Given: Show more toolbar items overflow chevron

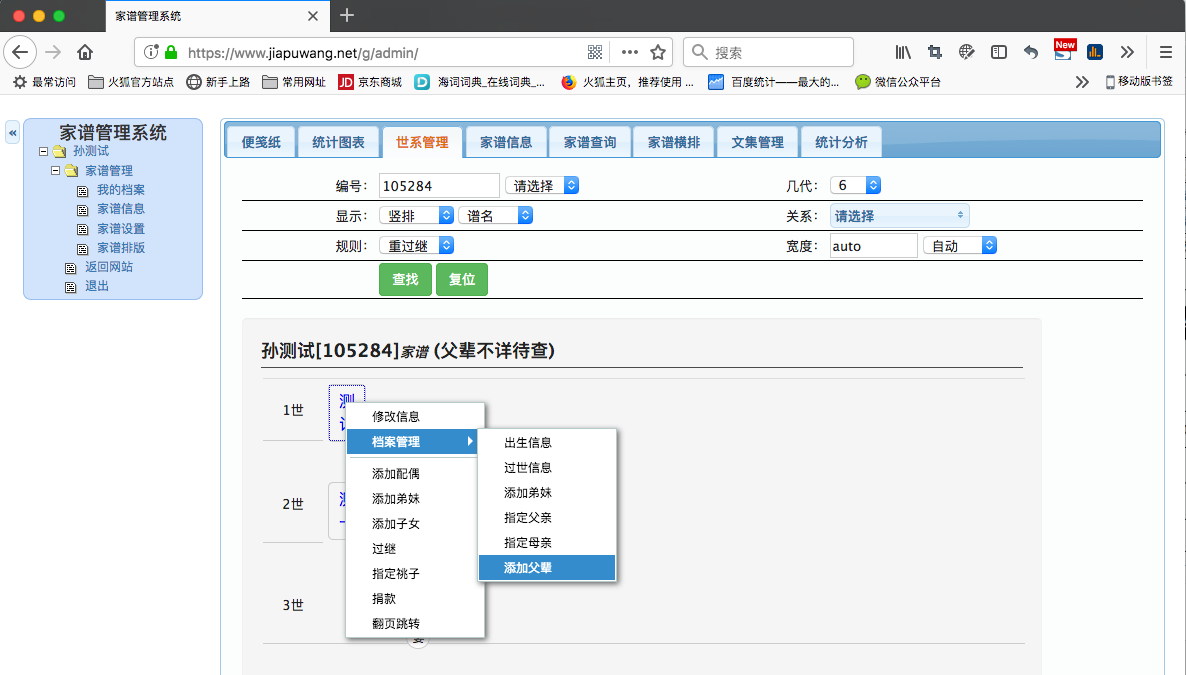Looking at the screenshot, I should [x=1127, y=52].
